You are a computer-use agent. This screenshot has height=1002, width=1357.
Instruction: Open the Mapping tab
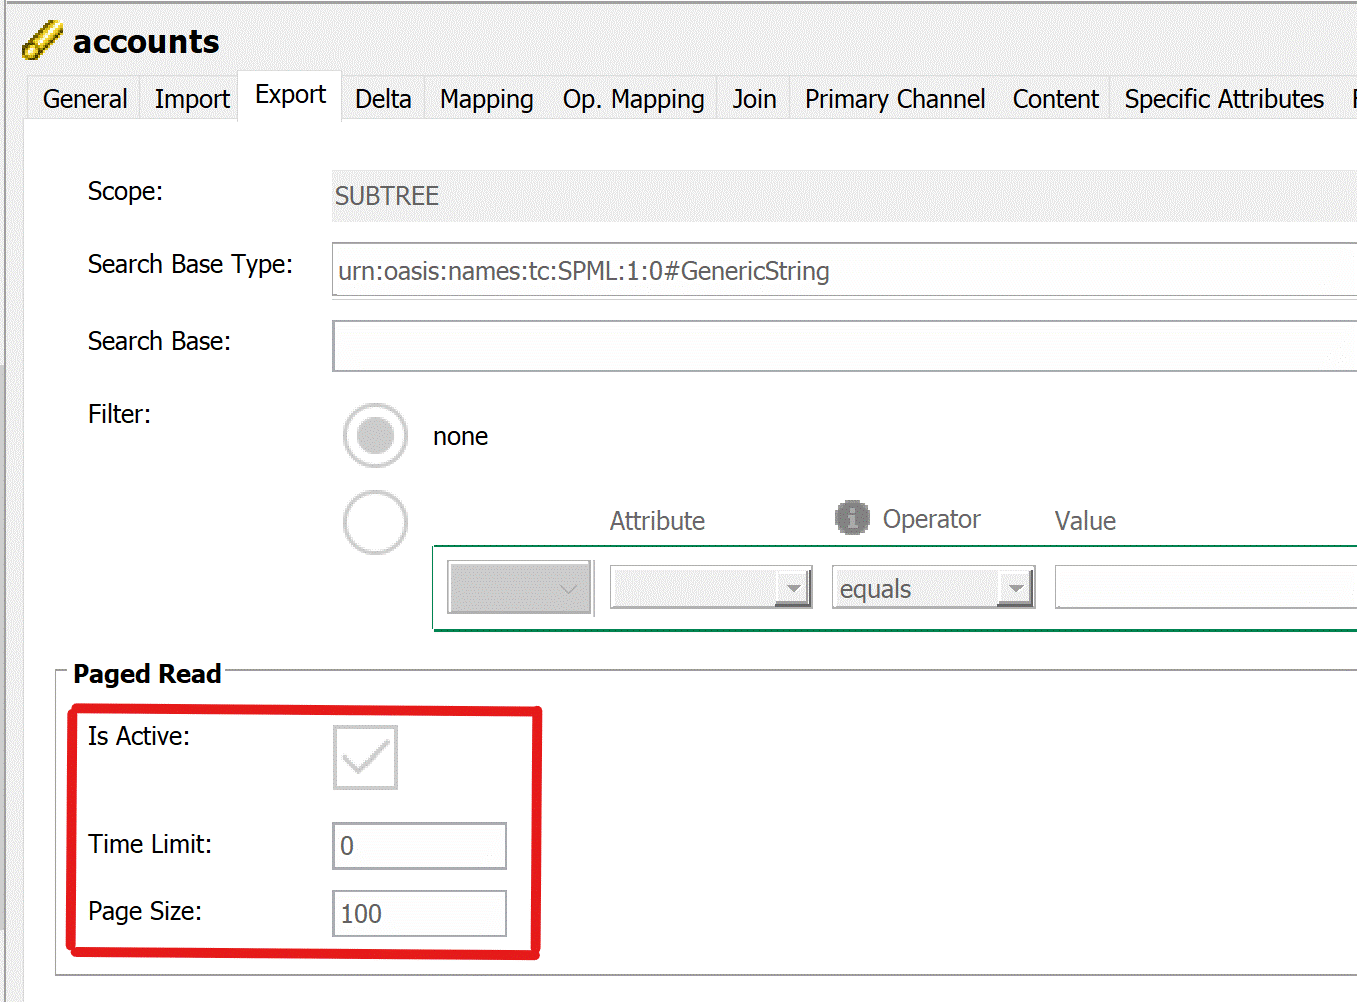point(486,98)
